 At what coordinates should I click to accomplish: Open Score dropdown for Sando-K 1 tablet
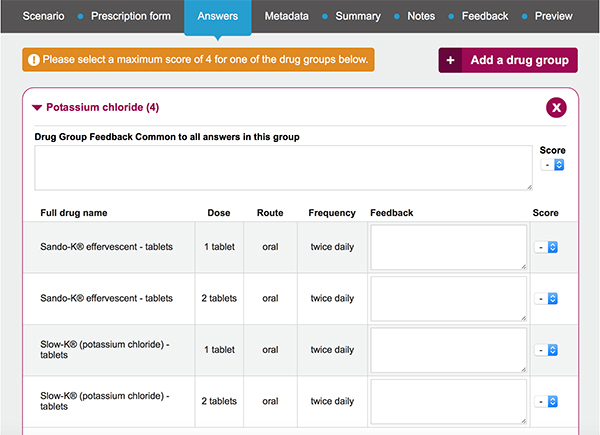coord(546,247)
